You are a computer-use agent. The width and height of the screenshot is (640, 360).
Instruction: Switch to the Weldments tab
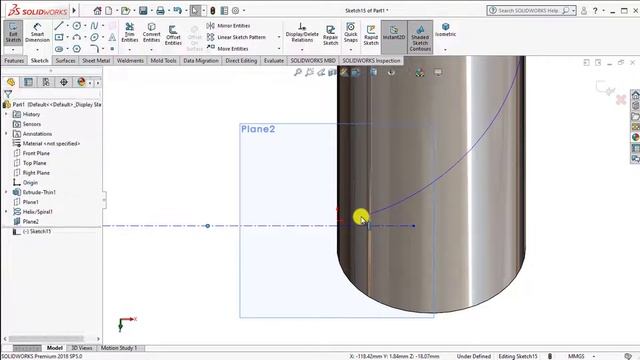(x=130, y=60)
